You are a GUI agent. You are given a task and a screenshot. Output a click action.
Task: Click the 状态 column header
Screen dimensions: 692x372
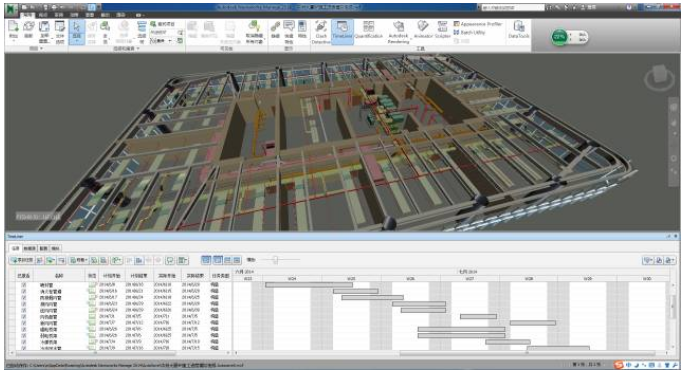pos(92,276)
